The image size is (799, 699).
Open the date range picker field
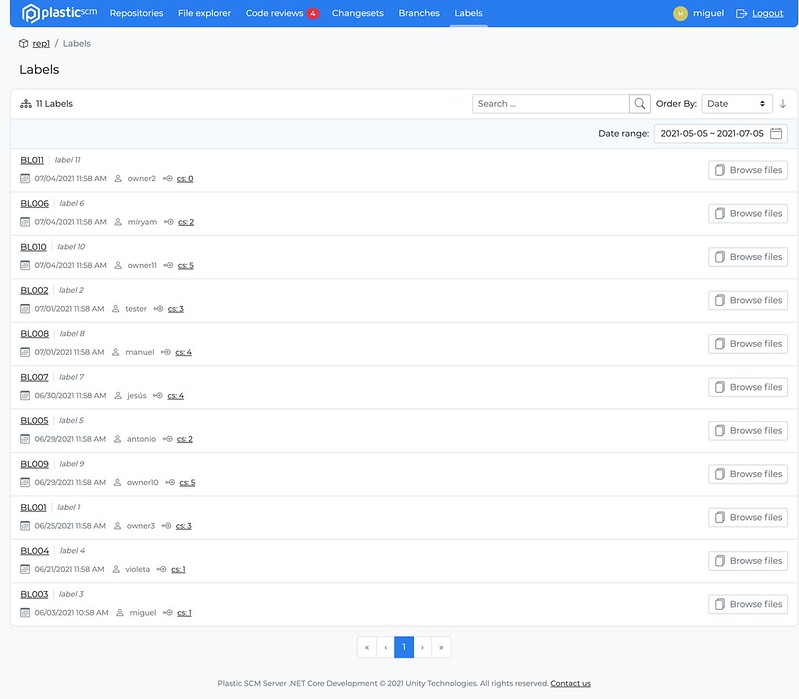tap(721, 133)
